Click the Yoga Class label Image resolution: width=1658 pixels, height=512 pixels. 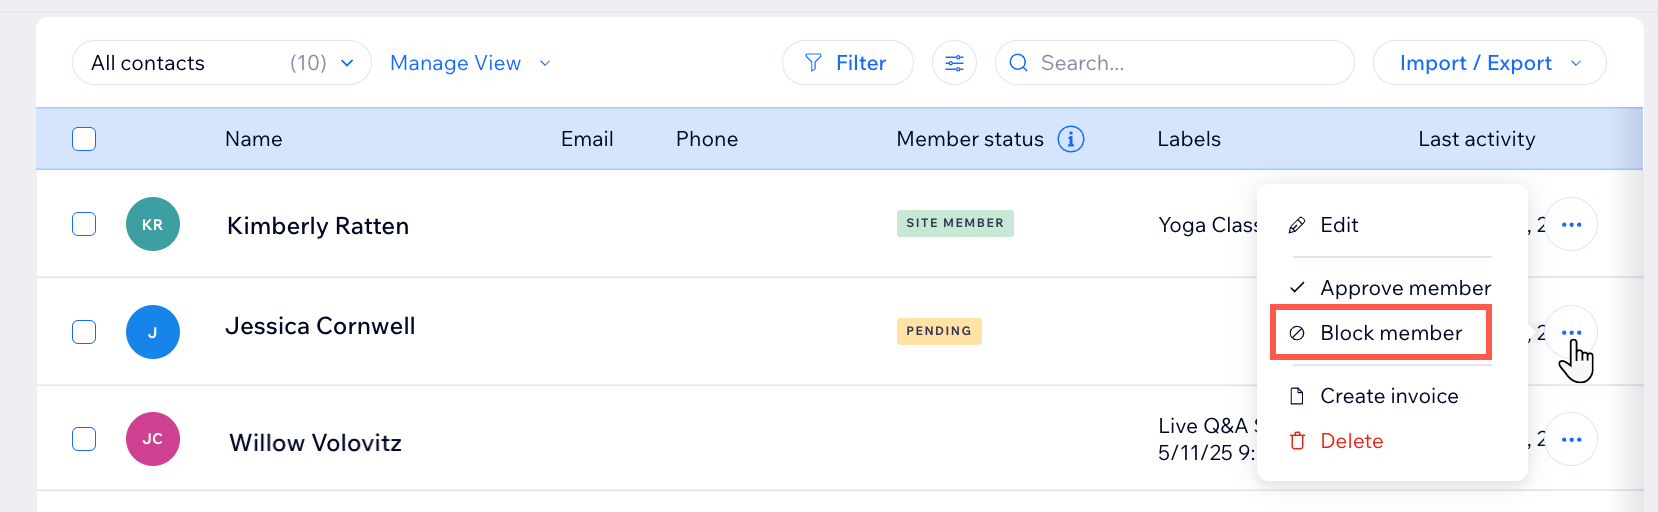(x=1208, y=225)
